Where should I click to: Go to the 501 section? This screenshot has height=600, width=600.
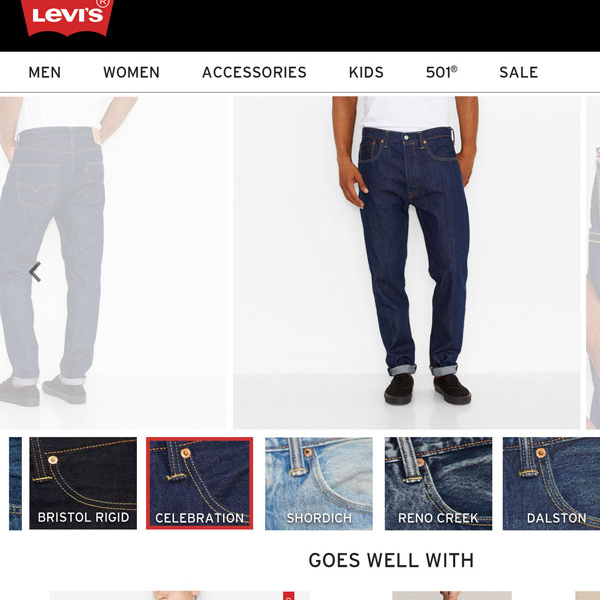point(442,72)
